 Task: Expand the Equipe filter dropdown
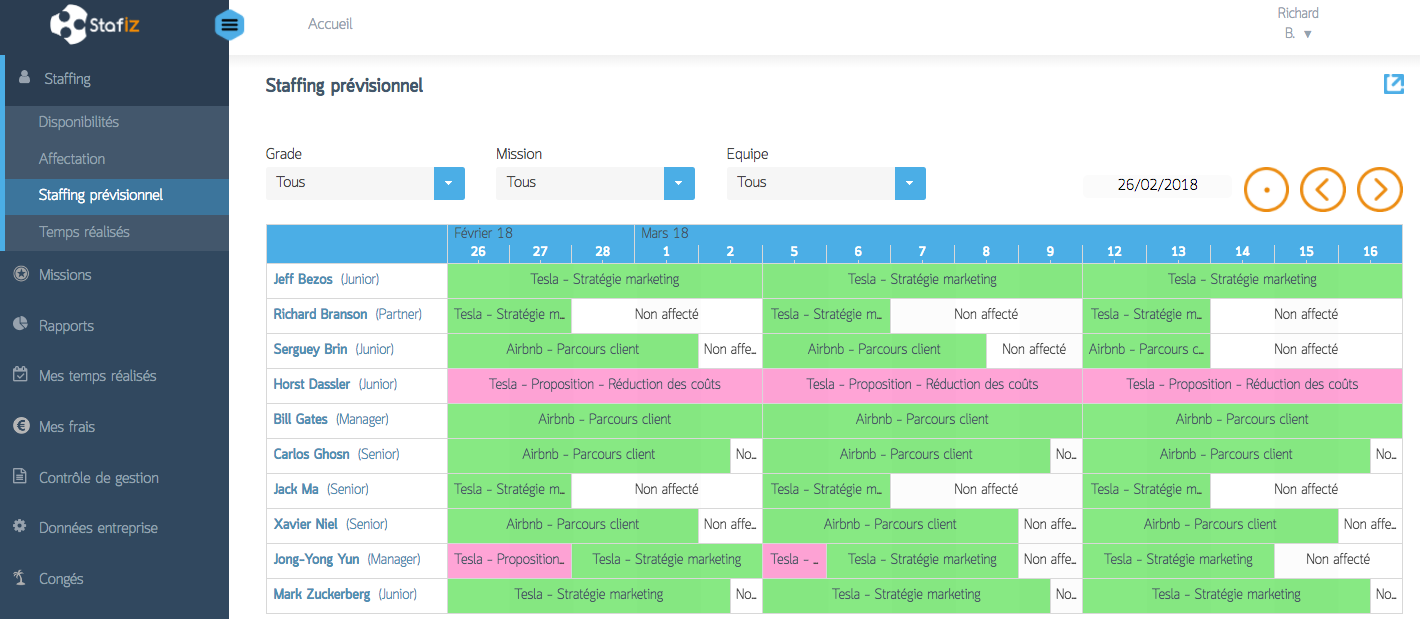pos(910,183)
